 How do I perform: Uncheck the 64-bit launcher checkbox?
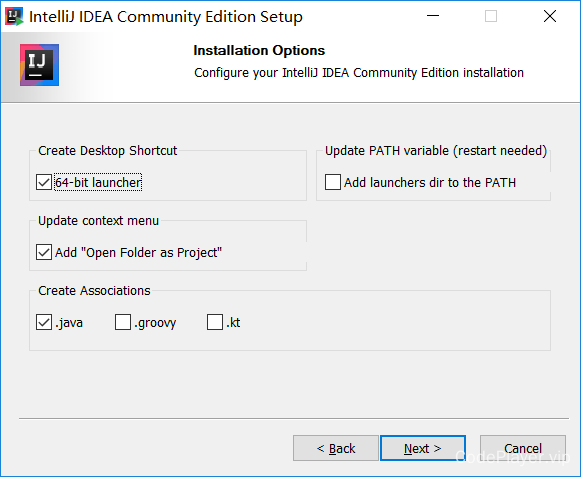point(44,182)
